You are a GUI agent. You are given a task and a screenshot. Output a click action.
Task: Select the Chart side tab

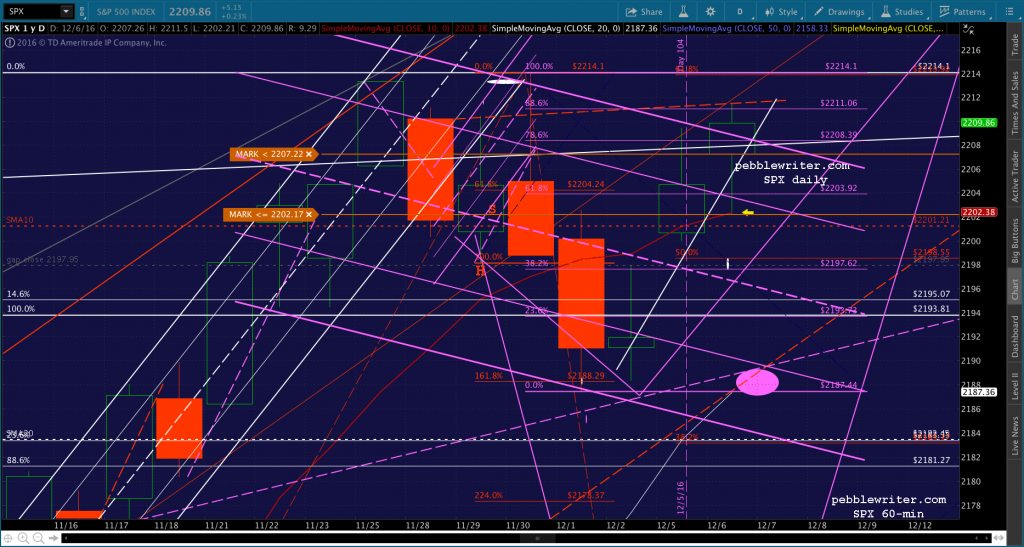coord(1016,287)
